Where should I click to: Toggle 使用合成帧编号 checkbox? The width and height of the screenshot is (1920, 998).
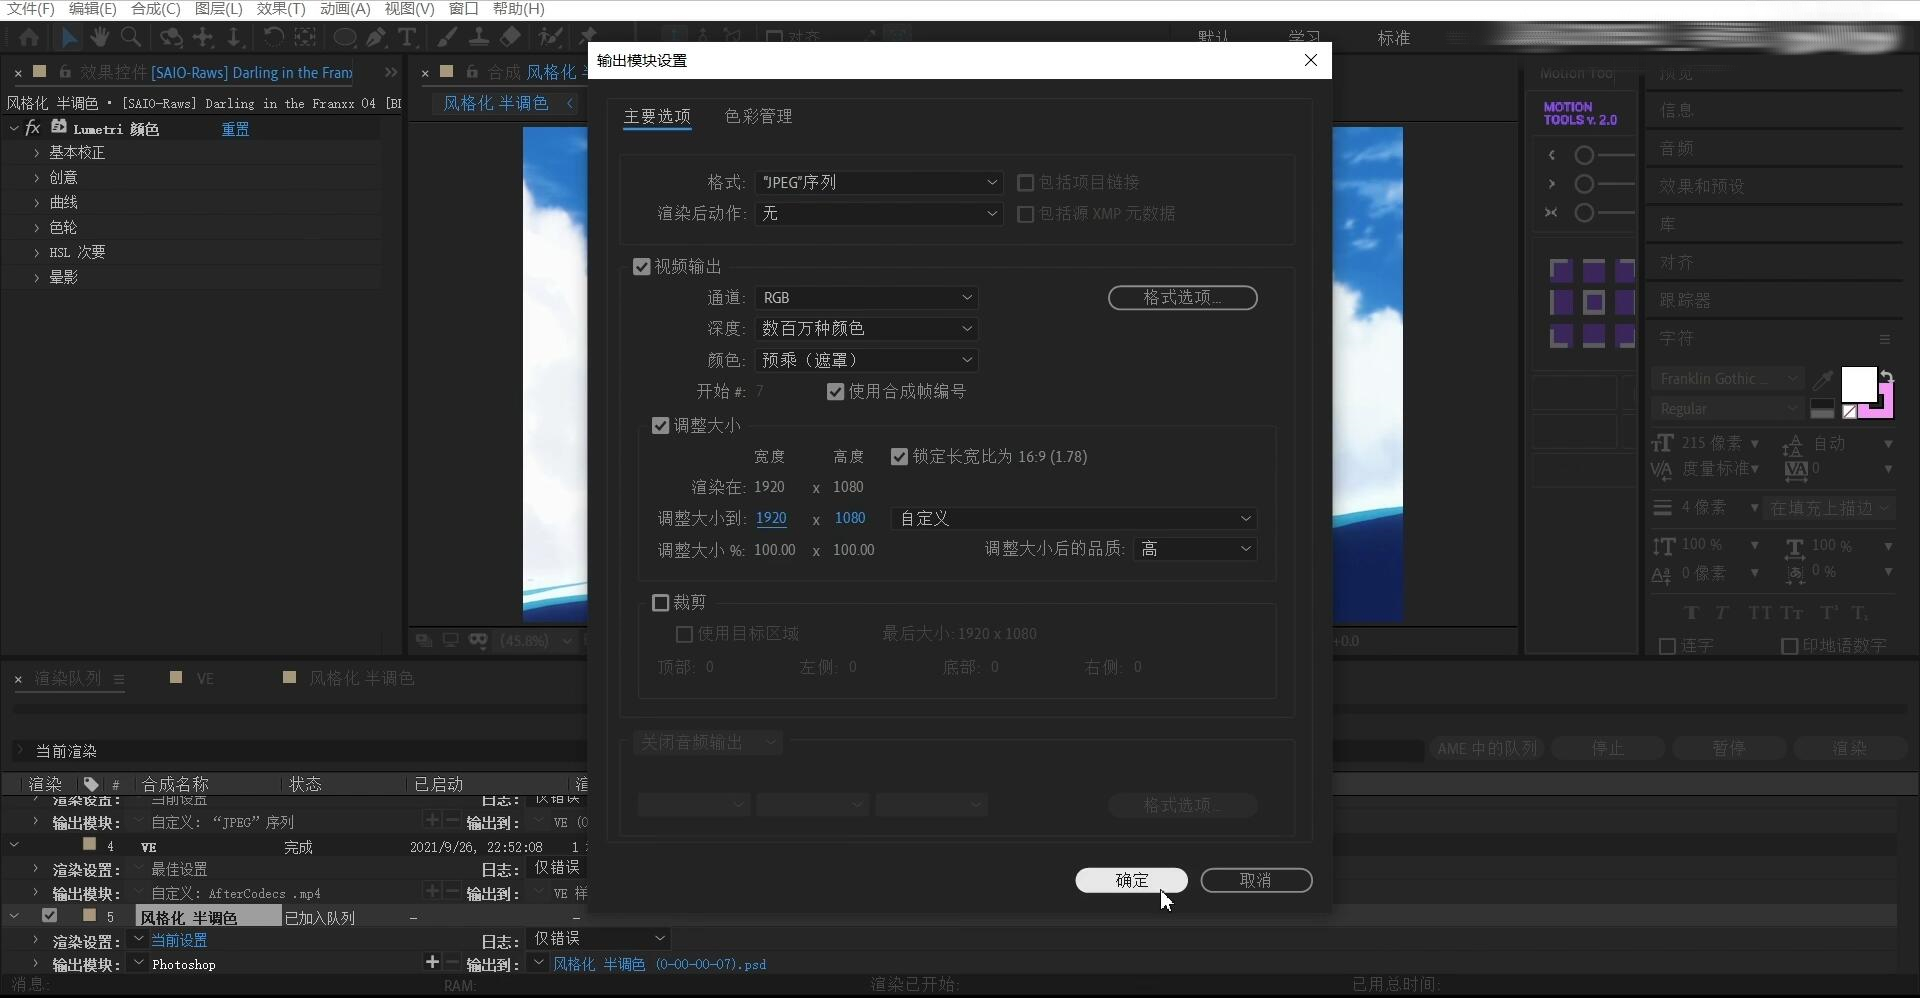coord(836,392)
